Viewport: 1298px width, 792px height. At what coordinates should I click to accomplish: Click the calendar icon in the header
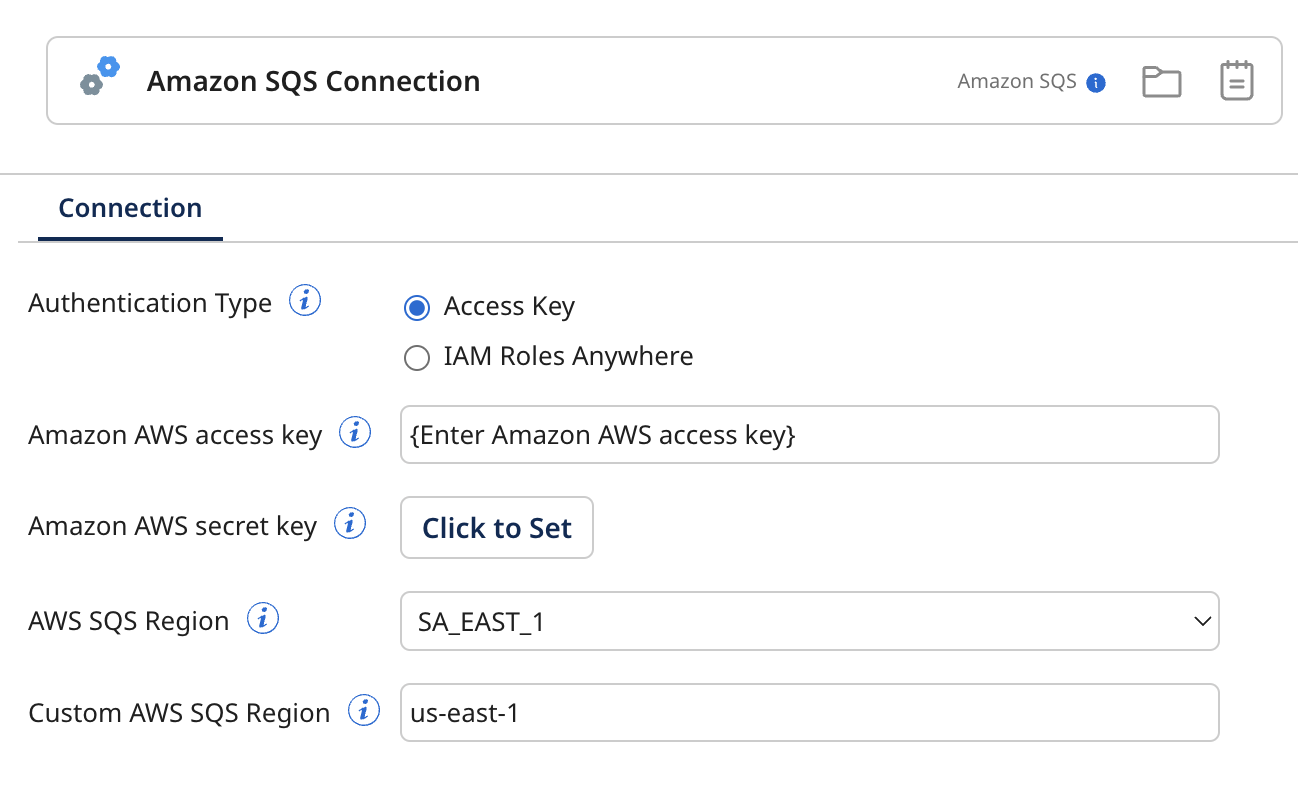tap(1236, 80)
